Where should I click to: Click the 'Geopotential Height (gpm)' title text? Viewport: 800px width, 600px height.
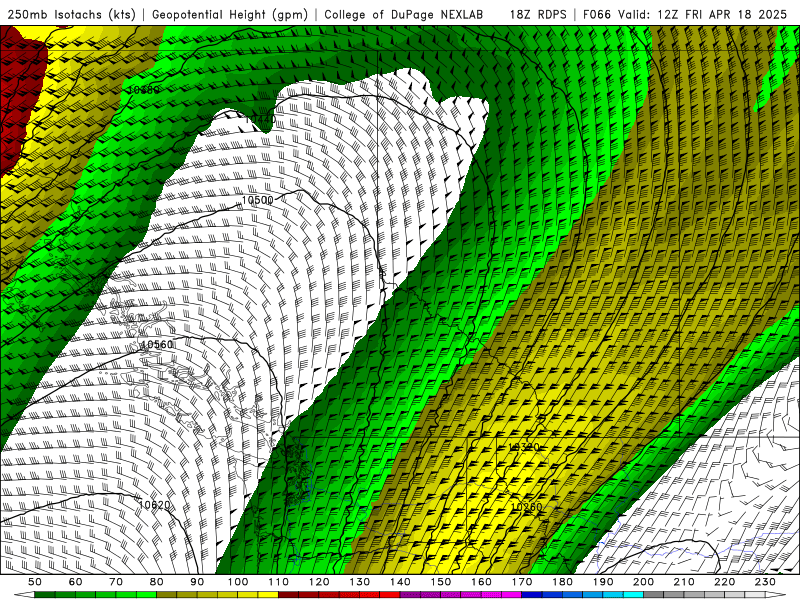[230, 15]
